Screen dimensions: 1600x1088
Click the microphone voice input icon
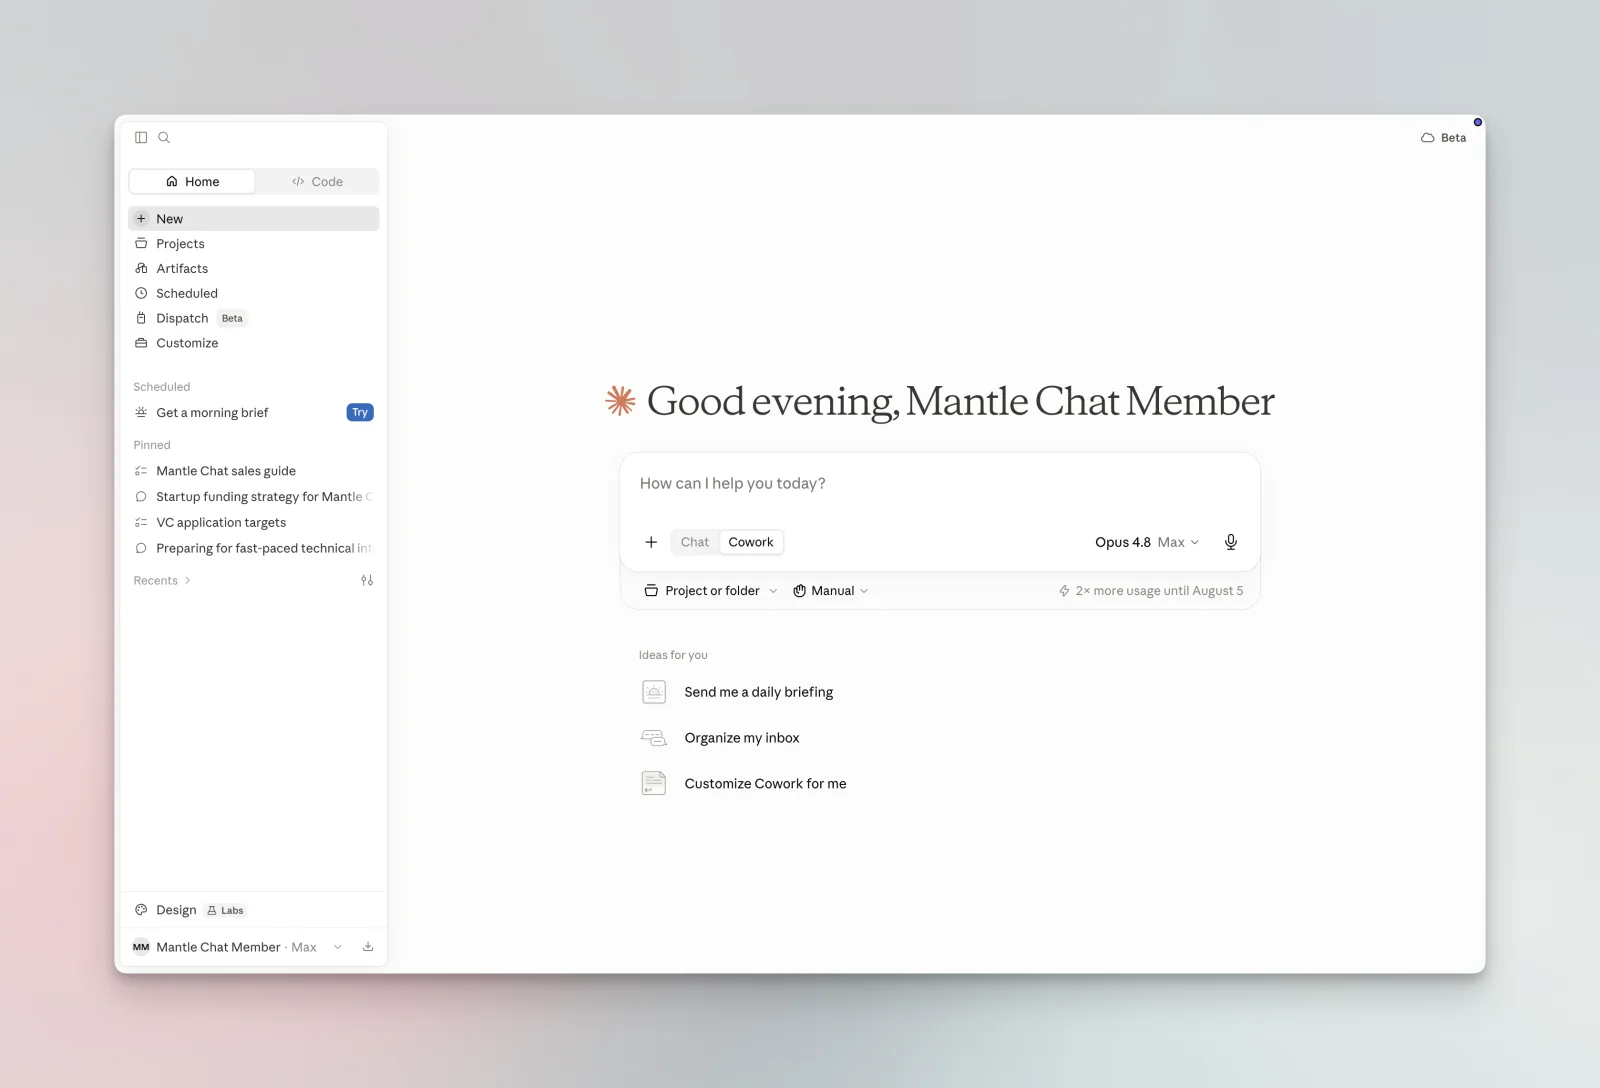point(1231,542)
